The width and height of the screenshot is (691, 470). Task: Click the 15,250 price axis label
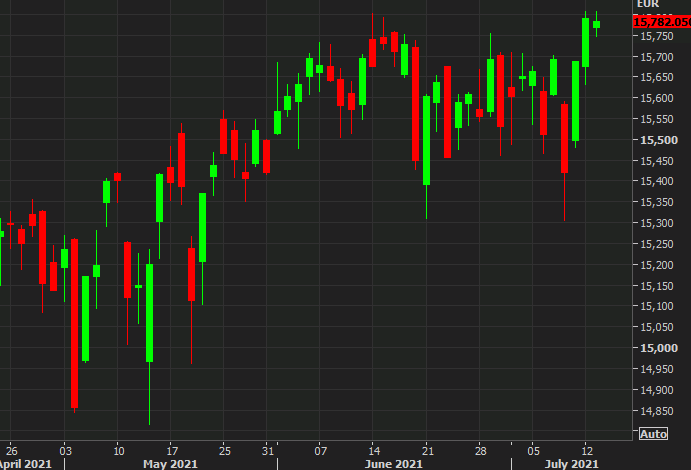pyautogui.click(x=657, y=244)
